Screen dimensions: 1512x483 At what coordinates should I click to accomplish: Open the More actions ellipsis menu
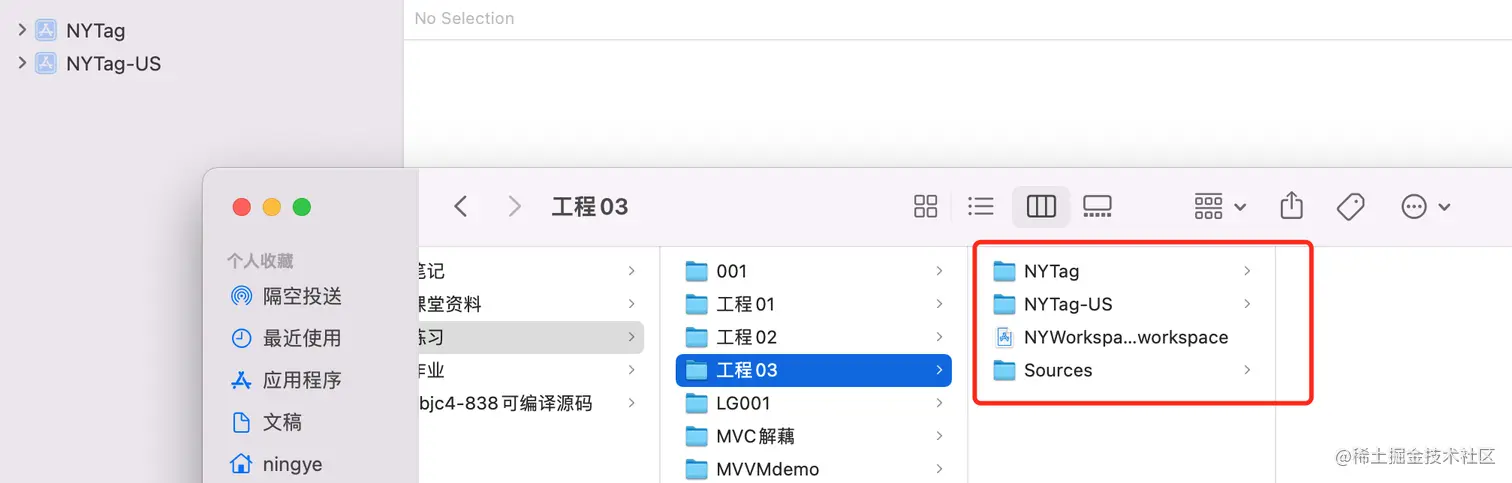tap(1425, 207)
